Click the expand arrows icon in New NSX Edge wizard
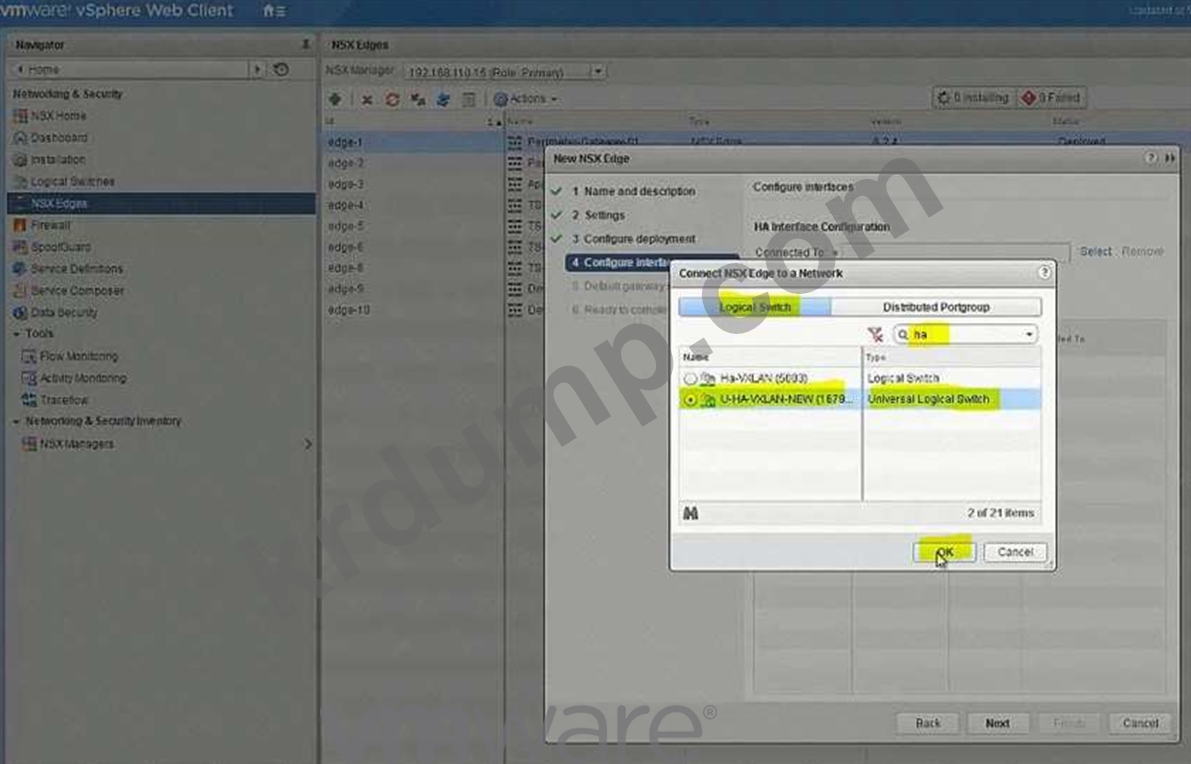The image size is (1191, 764). click(1170, 158)
